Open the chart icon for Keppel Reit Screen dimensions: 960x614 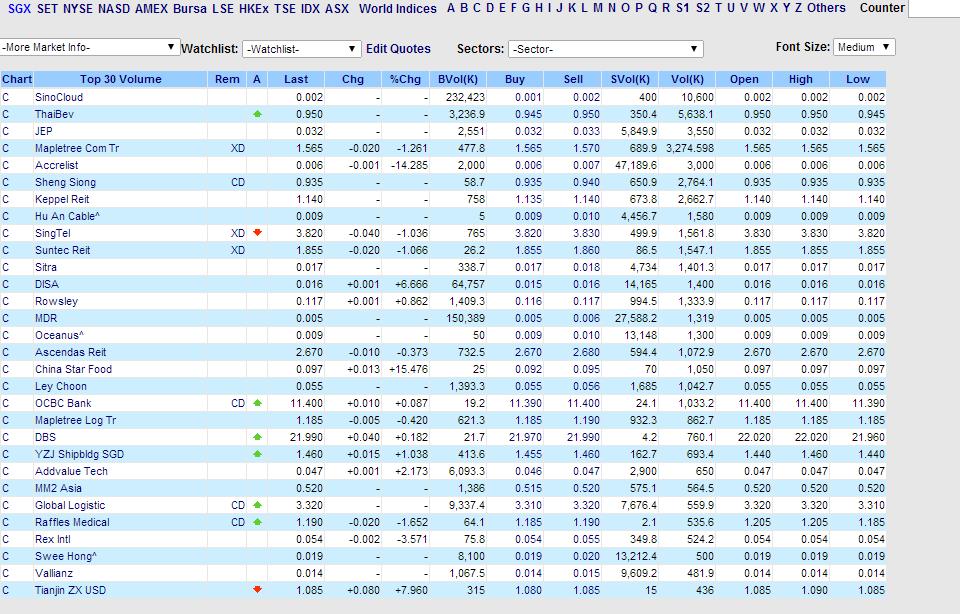pos(7,198)
